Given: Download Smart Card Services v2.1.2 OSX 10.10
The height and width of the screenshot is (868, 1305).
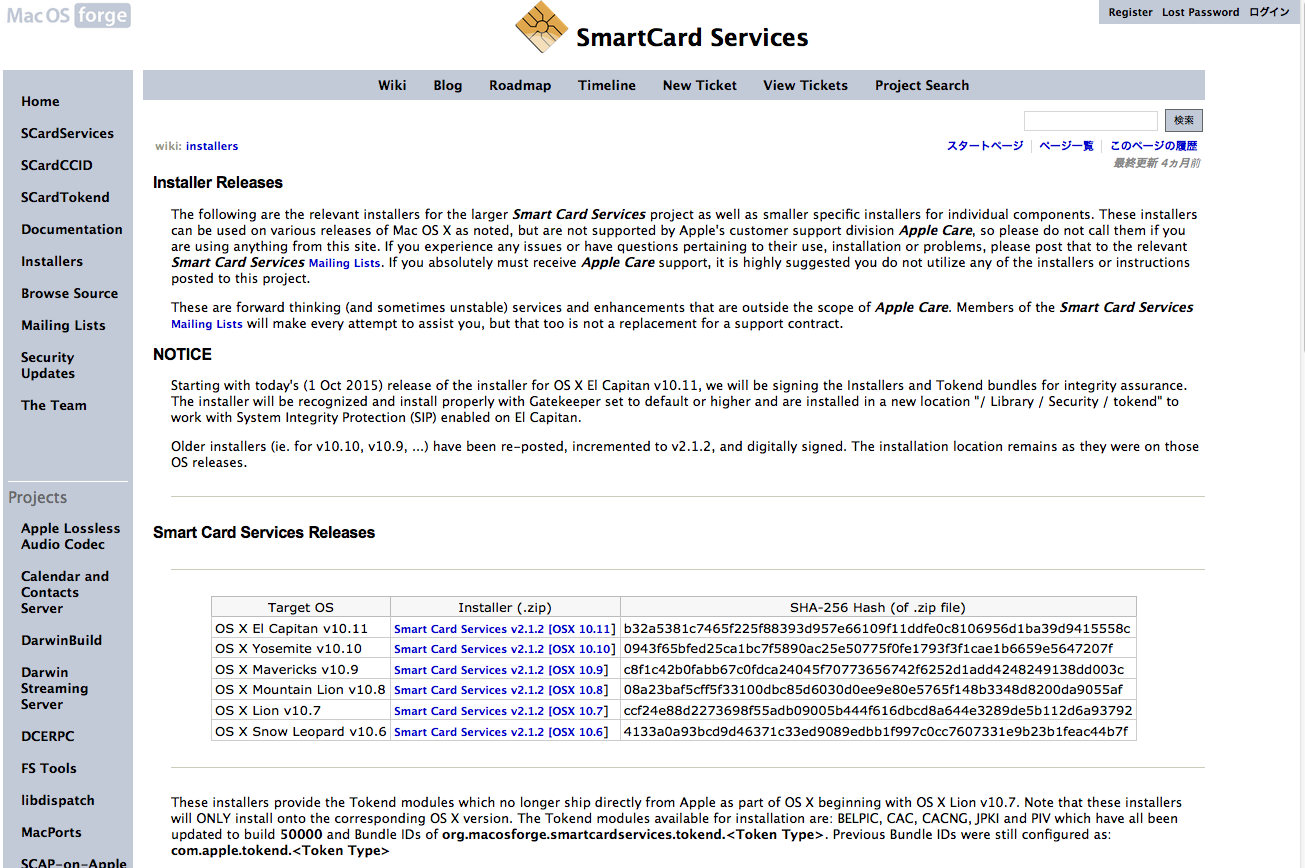Looking at the screenshot, I should (504, 649).
